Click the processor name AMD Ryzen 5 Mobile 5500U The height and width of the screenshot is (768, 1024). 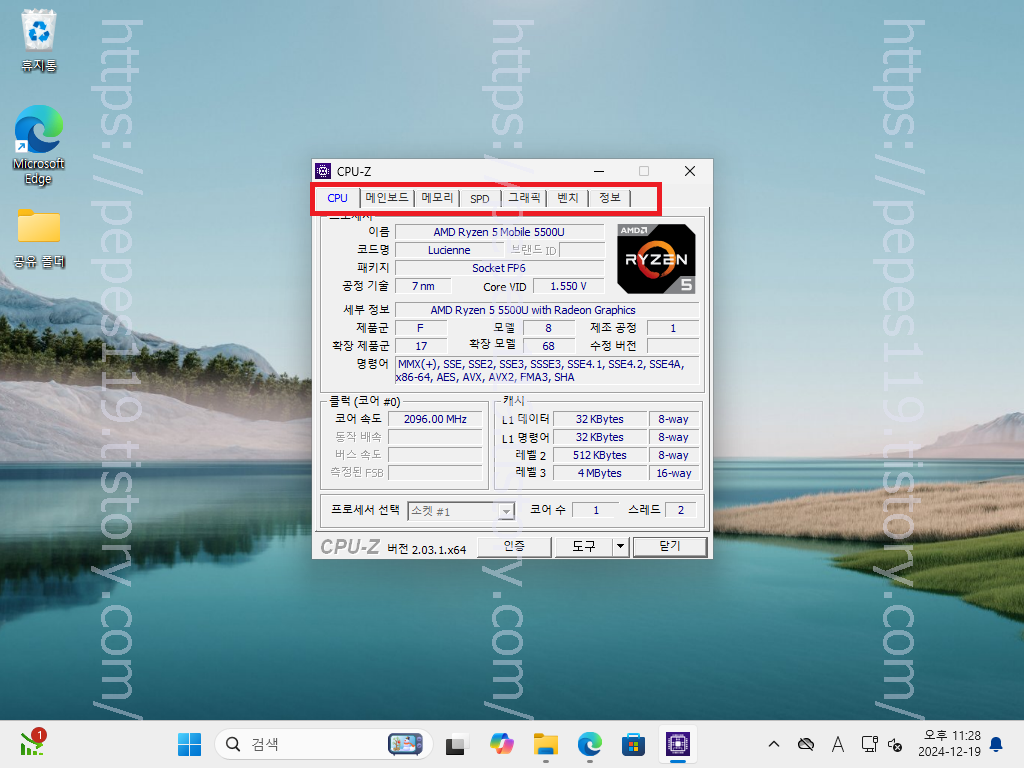(499, 232)
